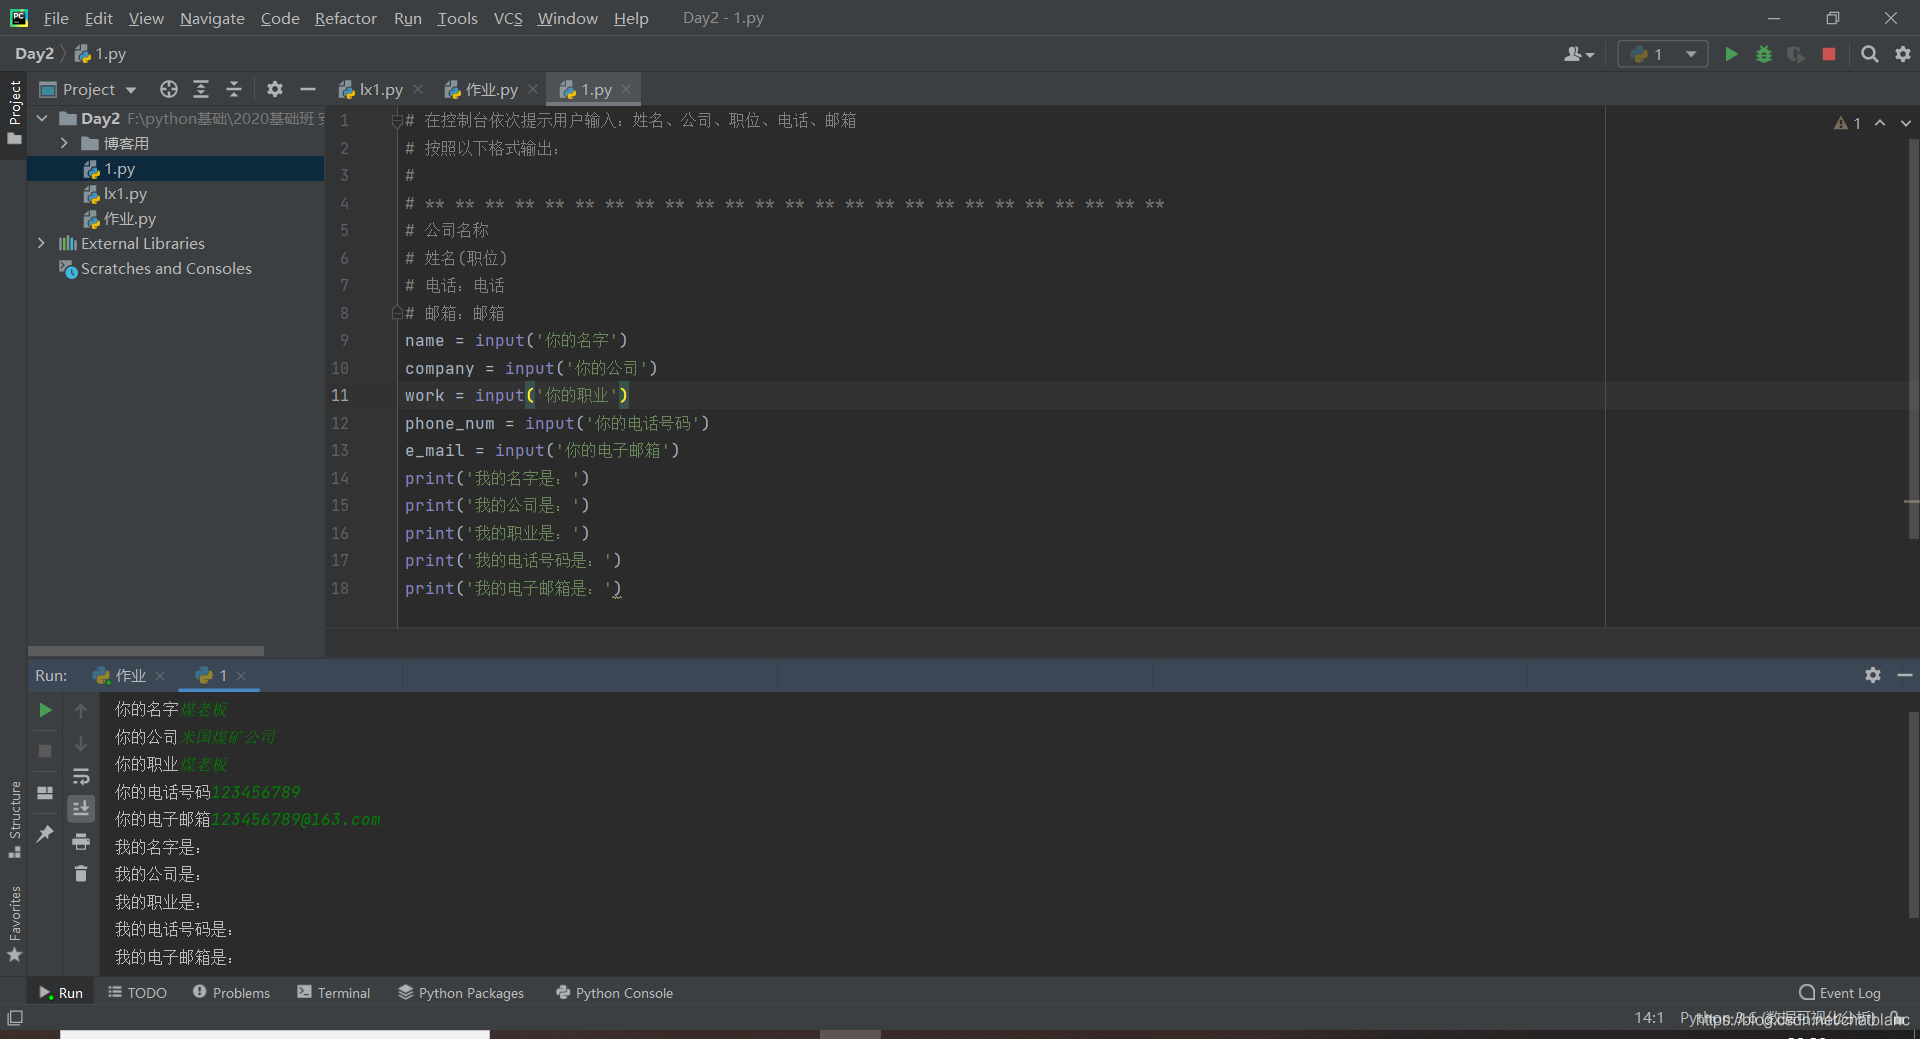Click the locate-in-project target icon
Viewport: 1920px width, 1039px height.
point(169,89)
